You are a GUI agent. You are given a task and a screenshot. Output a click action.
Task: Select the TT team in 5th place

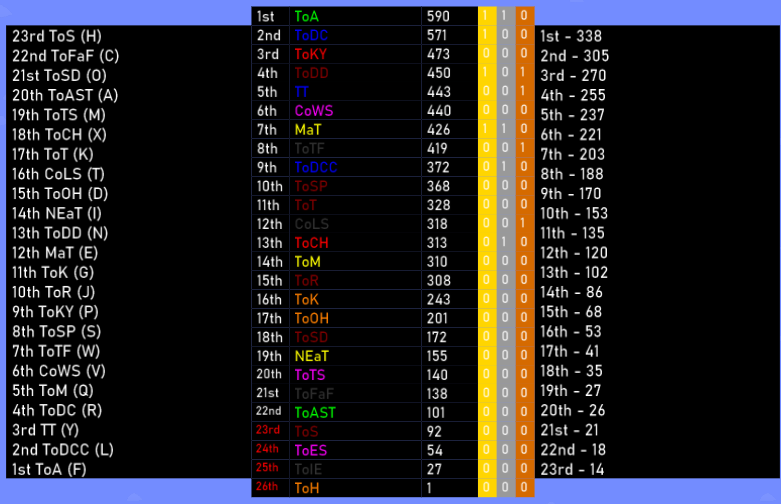click(301, 92)
